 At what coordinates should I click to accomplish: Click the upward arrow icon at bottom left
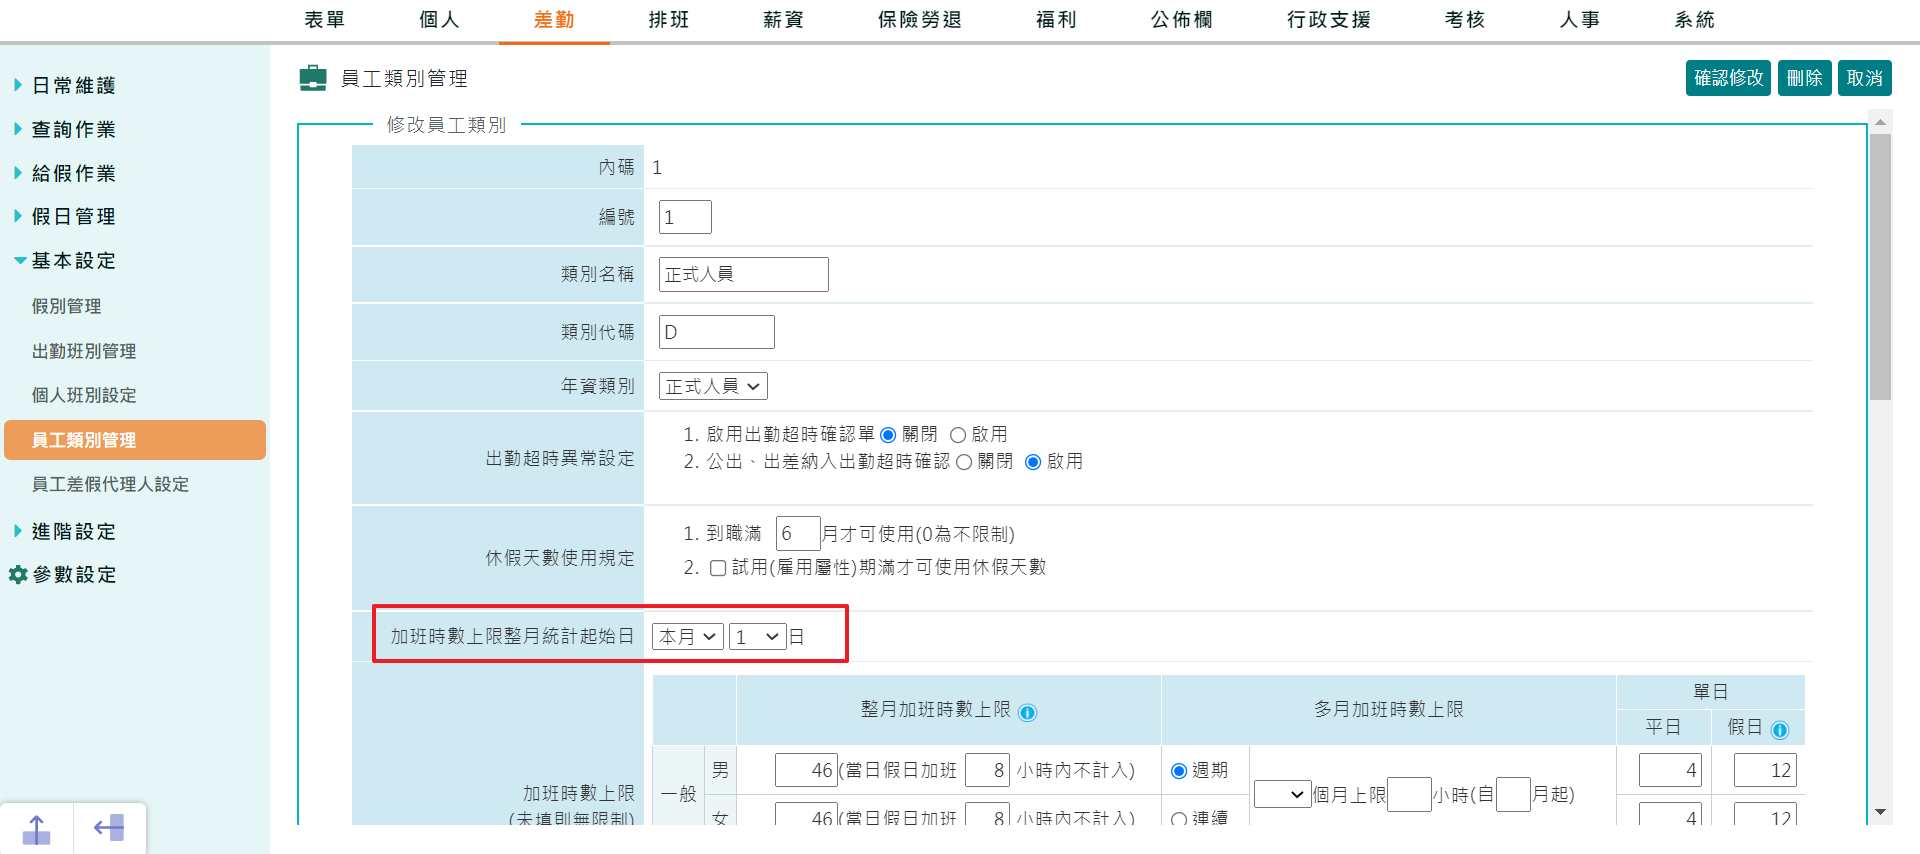point(36,829)
